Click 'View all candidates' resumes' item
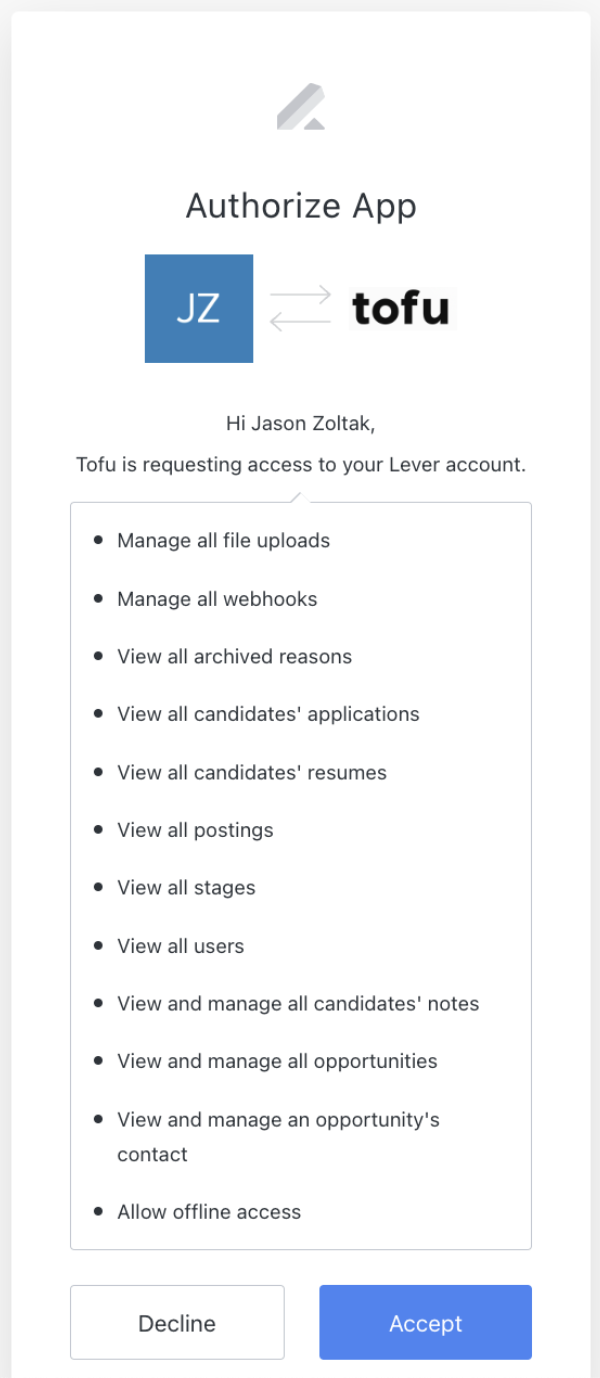This screenshot has height=1378, width=600. click(x=252, y=772)
